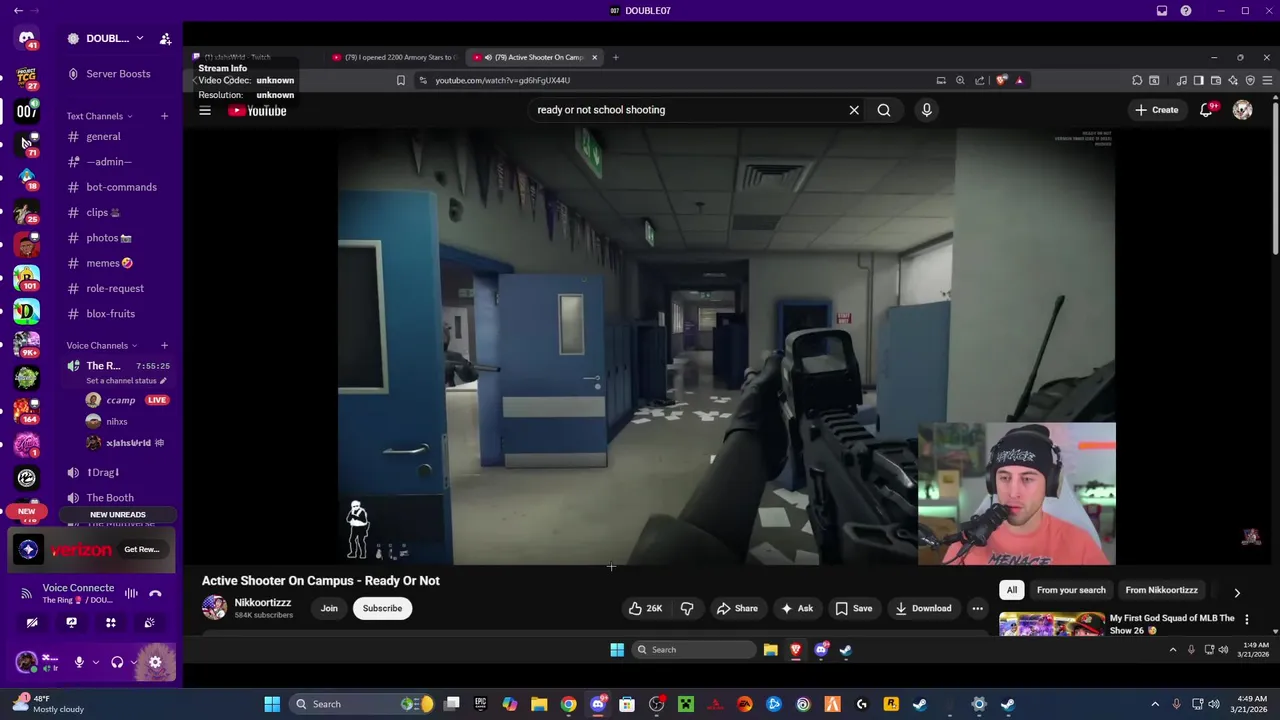
Task: Open Discord activities launcher icon
Action: pyautogui.click(x=110, y=622)
